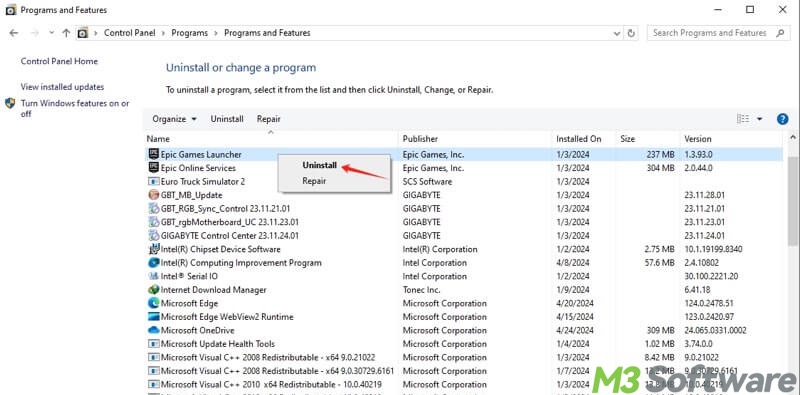Click the Visual C++ 2008 9.0.21022 icon
This screenshot has width=800, height=395.
[153, 357]
